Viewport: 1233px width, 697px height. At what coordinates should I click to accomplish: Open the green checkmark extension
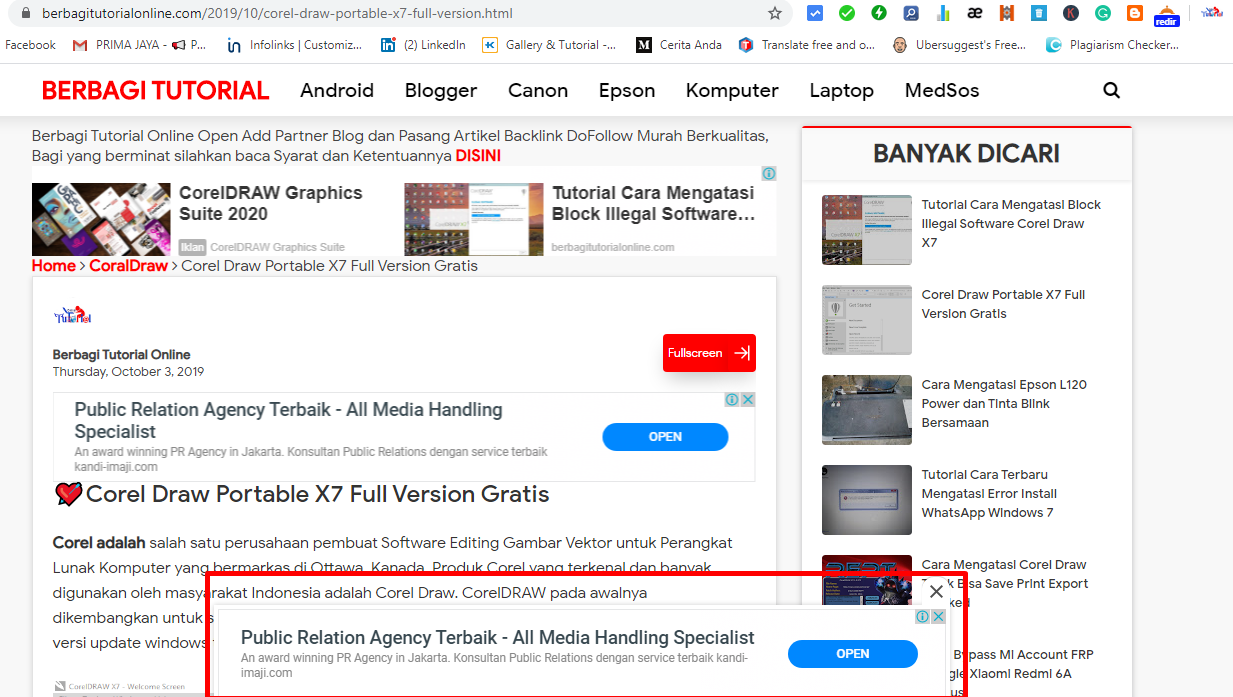click(847, 13)
